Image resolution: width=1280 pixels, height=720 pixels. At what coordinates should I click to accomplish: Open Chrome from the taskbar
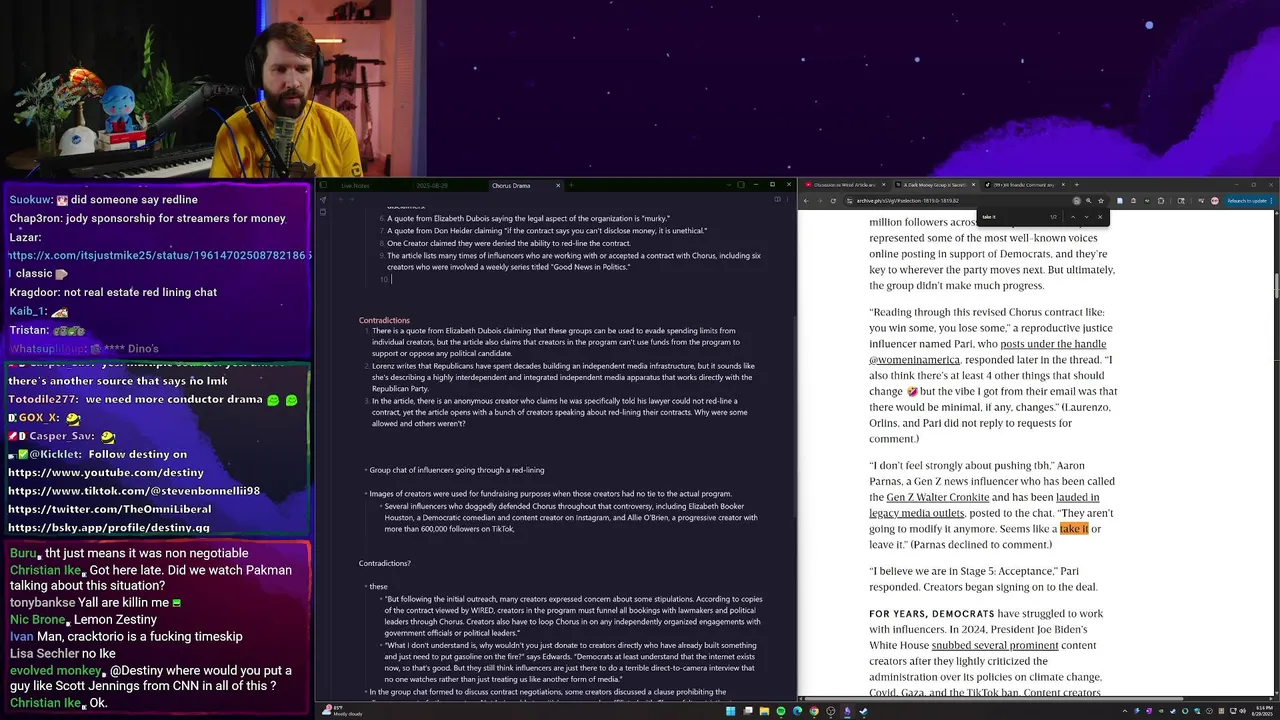tap(814, 711)
